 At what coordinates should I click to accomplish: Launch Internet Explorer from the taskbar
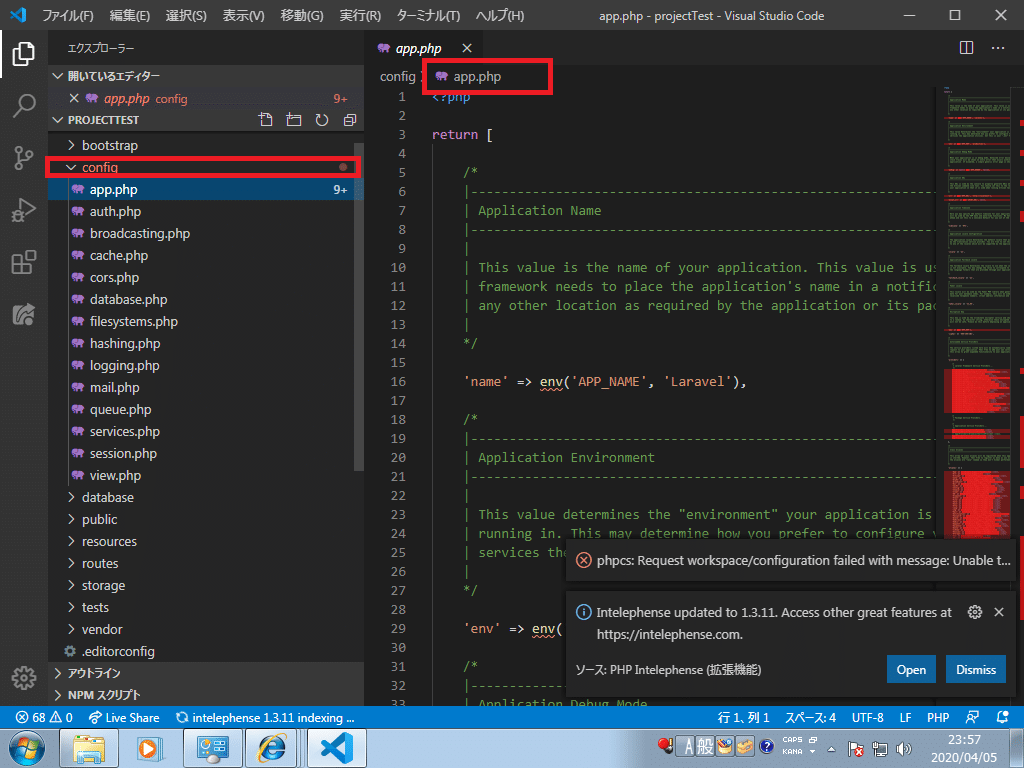click(x=272, y=748)
